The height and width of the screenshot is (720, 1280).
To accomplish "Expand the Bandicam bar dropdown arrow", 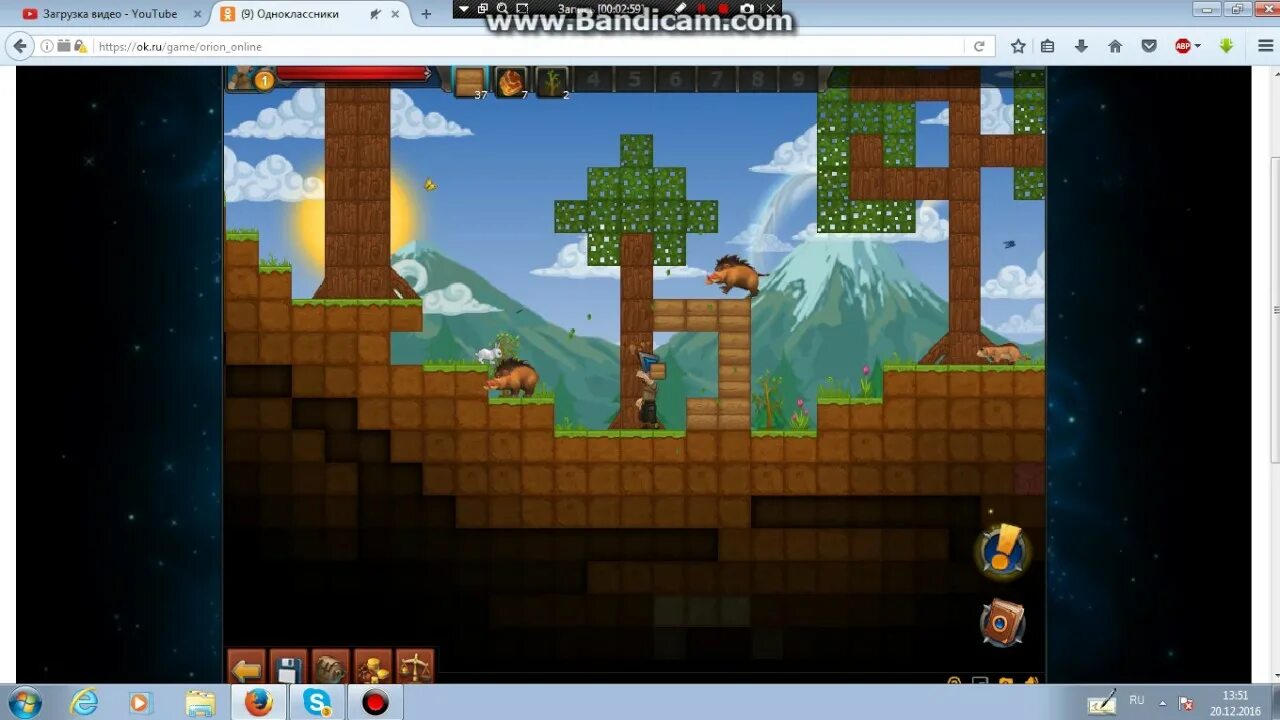I will (464, 8).
